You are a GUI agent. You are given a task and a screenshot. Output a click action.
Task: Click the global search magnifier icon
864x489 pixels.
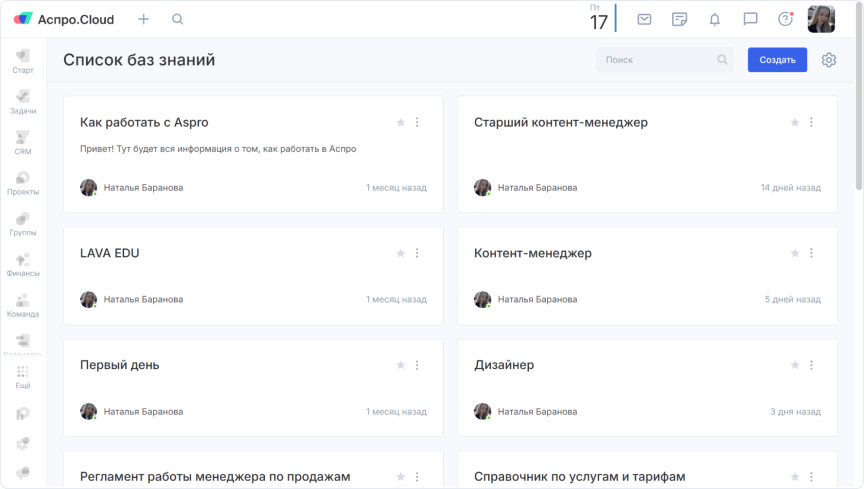(x=178, y=19)
